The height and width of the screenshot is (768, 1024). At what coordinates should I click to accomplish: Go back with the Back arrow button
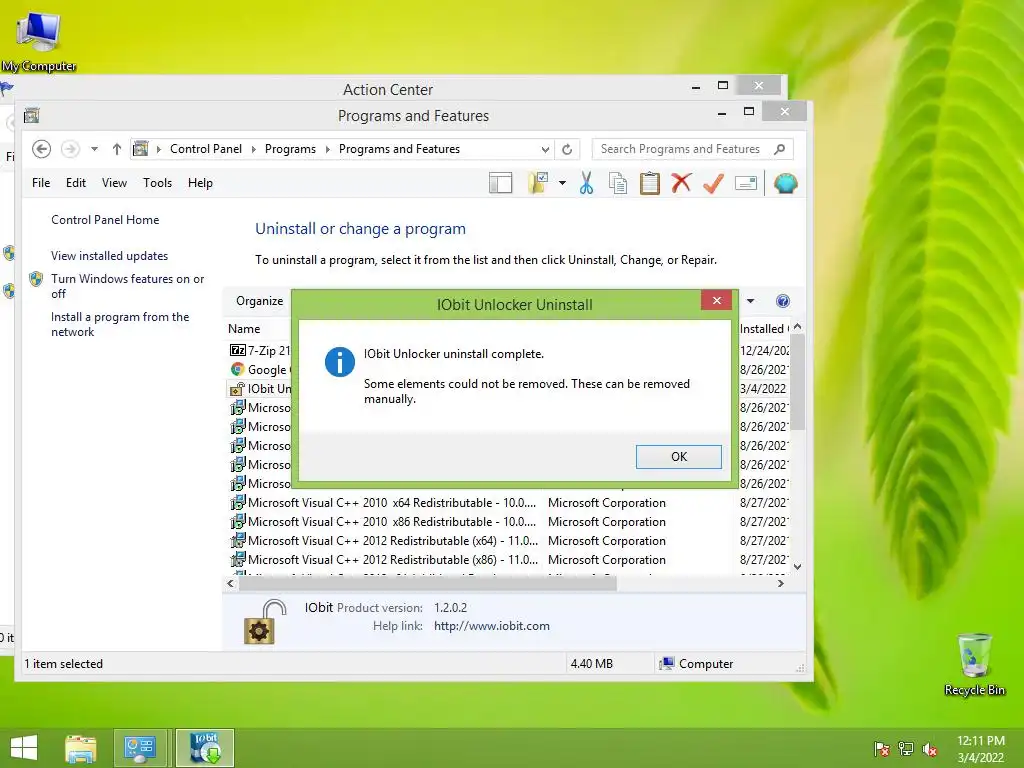pyautogui.click(x=41, y=149)
